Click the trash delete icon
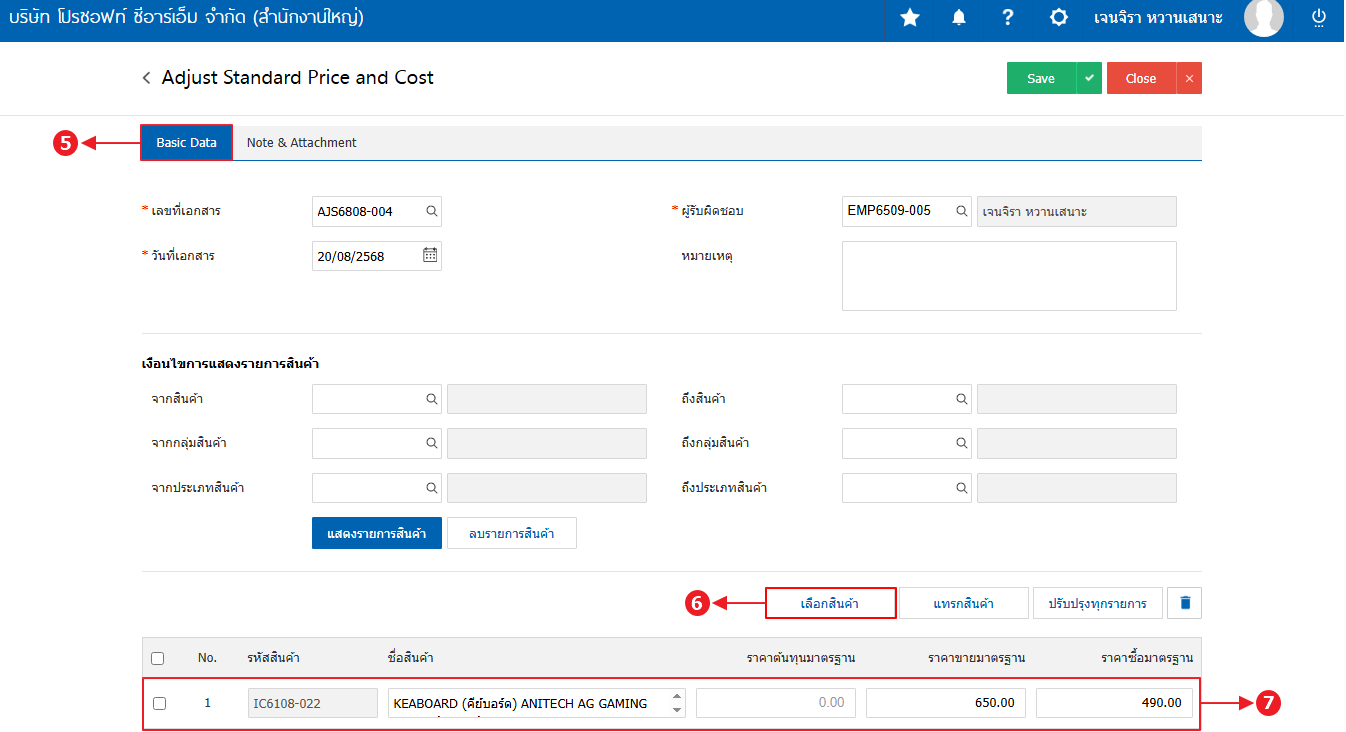Image resolution: width=1346 pixels, height=732 pixels. click(1185, 603)
